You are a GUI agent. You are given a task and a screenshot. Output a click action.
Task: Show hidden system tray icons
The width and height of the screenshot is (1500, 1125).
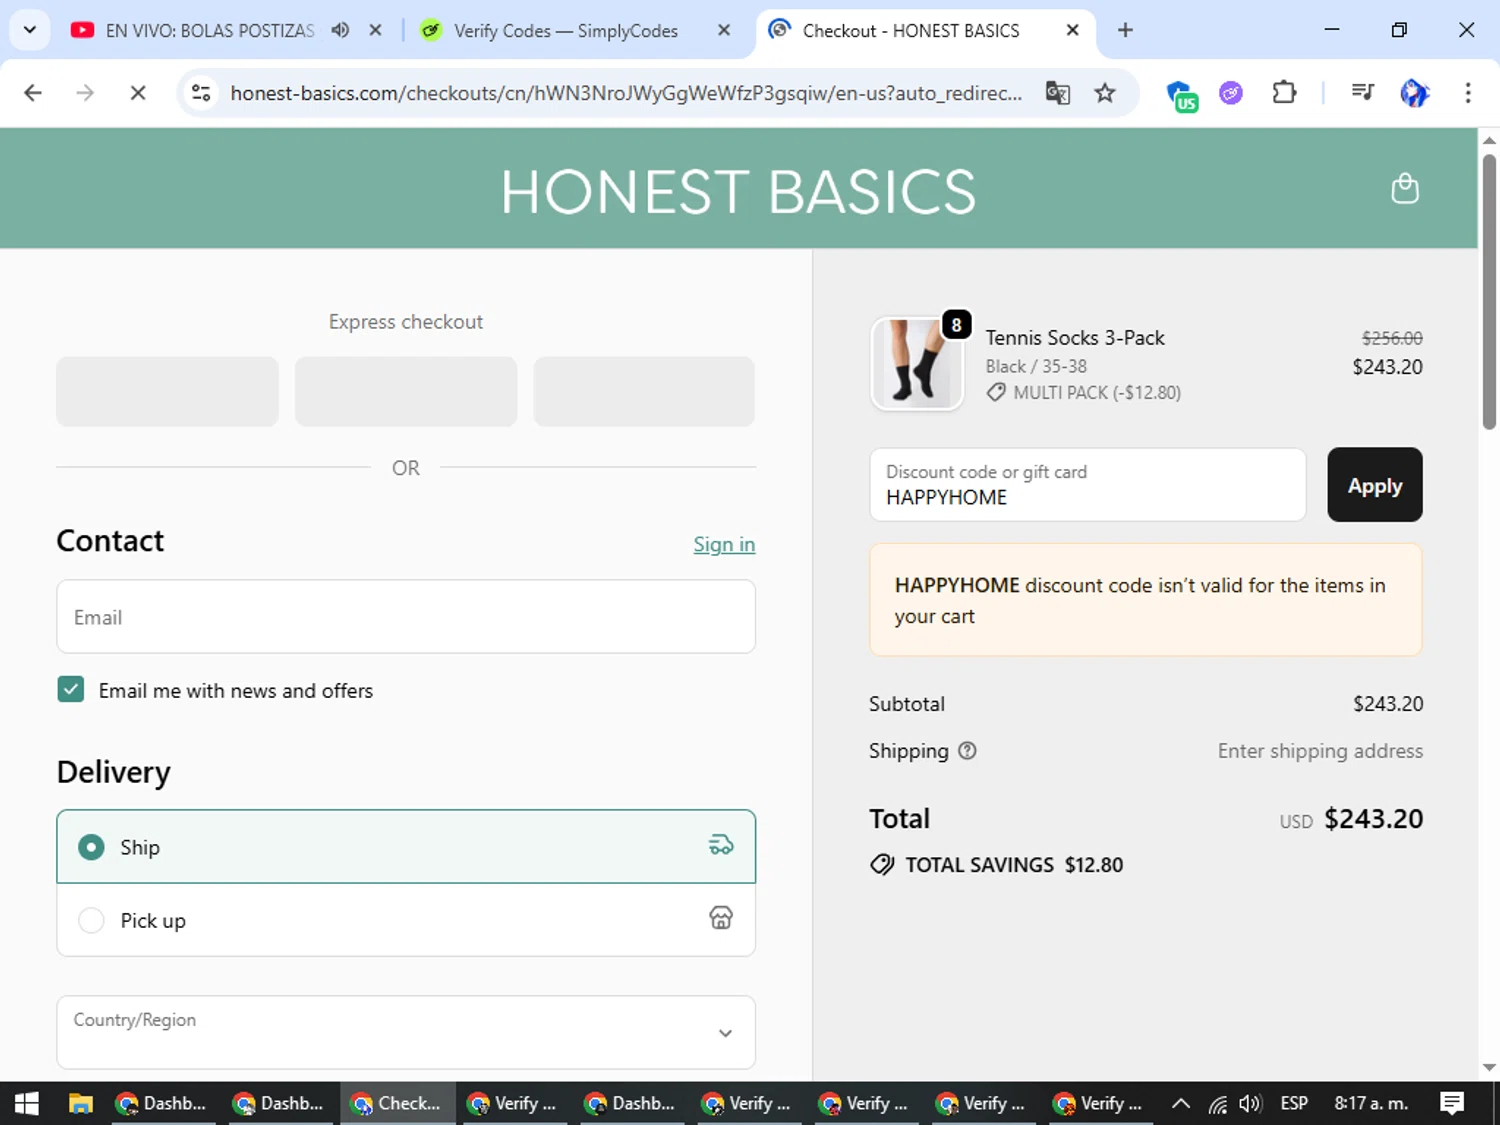(x=1181, y=1104)
